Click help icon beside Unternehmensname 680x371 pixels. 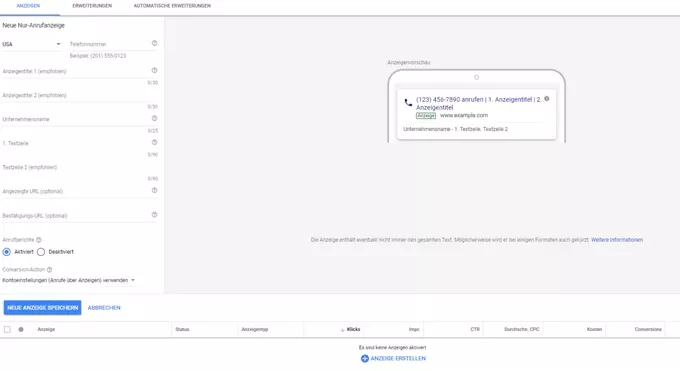pos(154,118)
